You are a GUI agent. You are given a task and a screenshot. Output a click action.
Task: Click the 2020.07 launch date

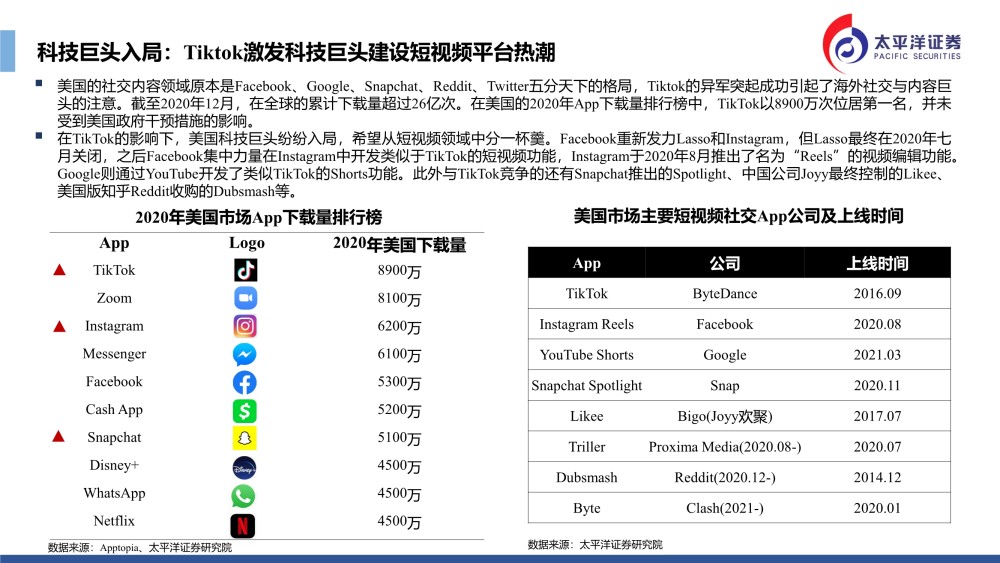click(877, 446)
